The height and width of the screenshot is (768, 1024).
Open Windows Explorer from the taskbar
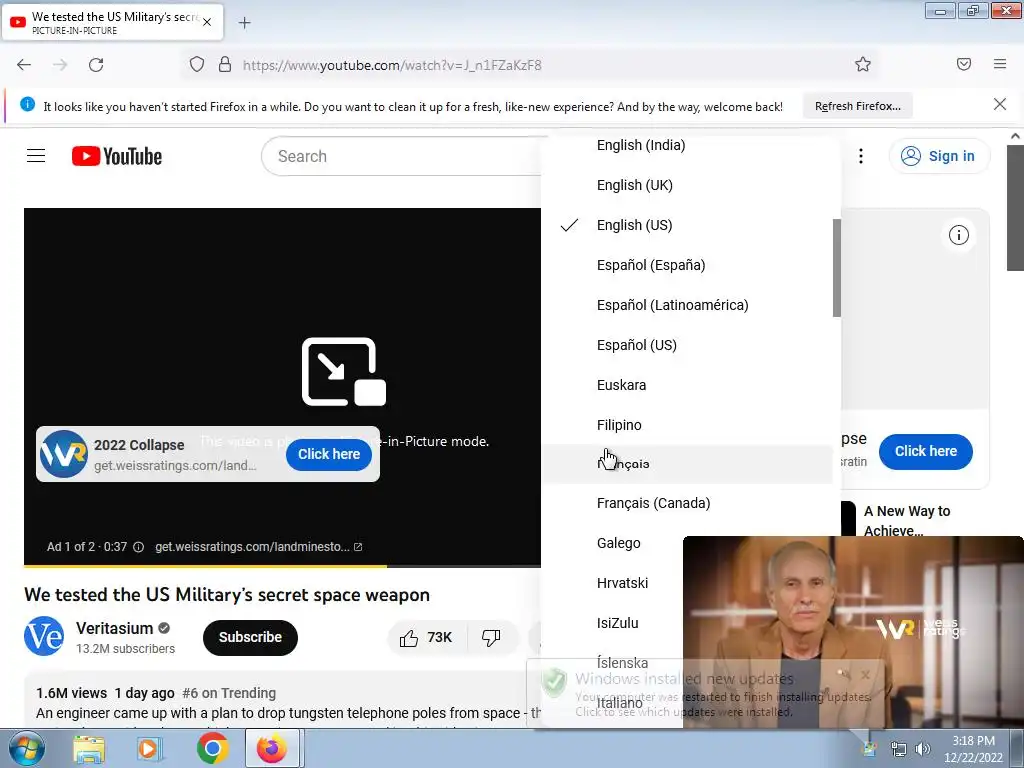click(x=89, y=748)
